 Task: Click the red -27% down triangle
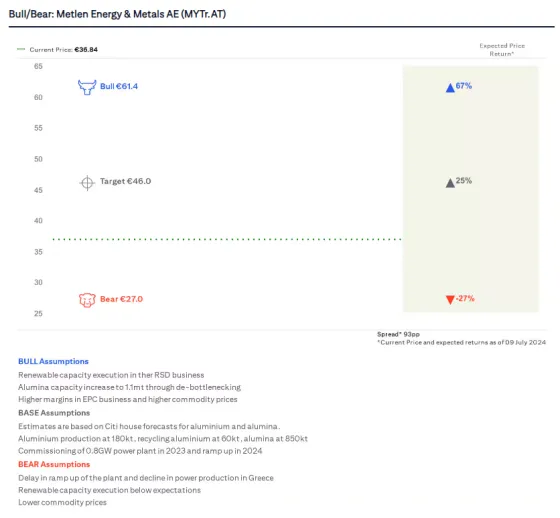(x=450, y=299)
